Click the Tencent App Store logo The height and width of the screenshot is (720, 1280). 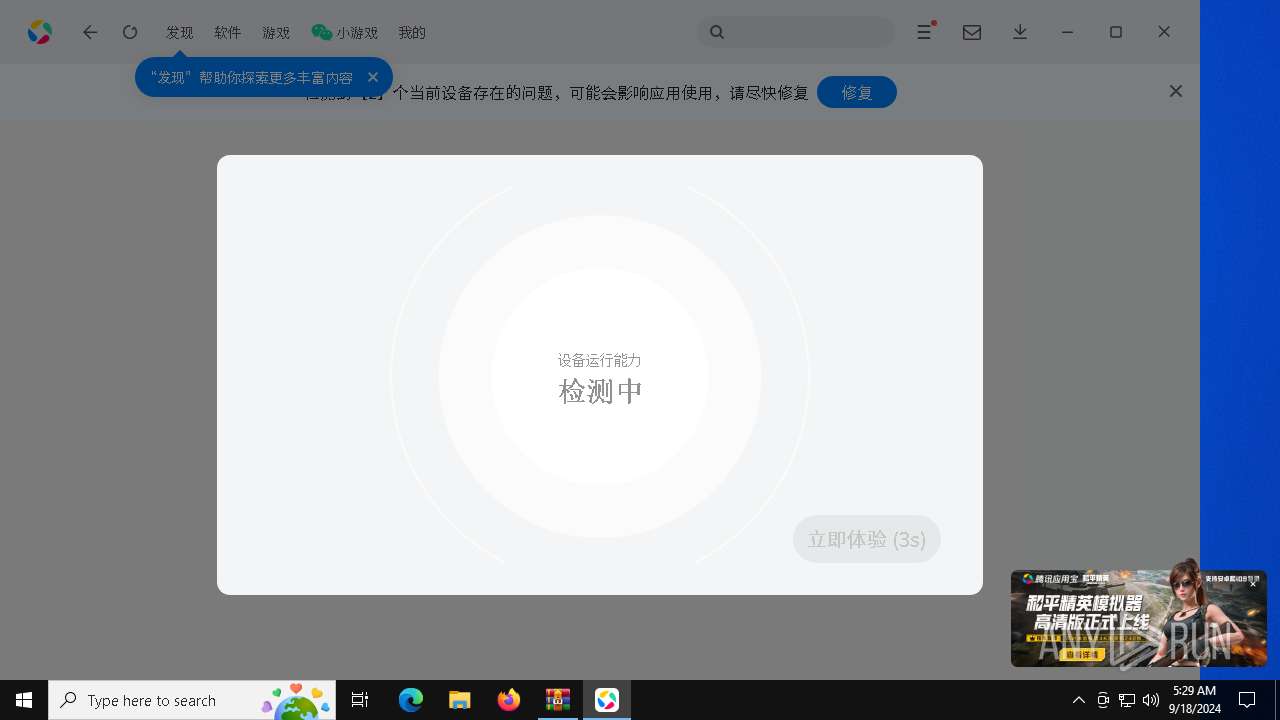pos(40,32)
